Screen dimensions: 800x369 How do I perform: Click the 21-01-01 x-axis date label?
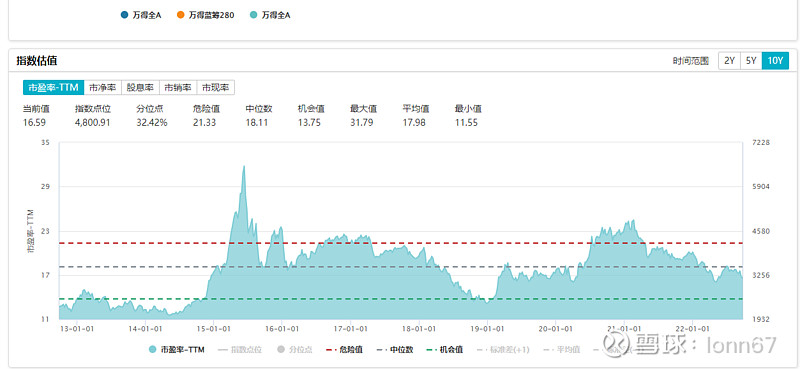(x=624, y=329)
